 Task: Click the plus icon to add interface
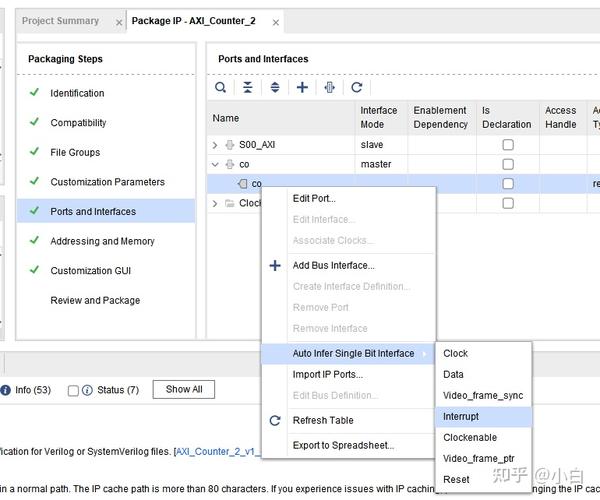[302, 88]
